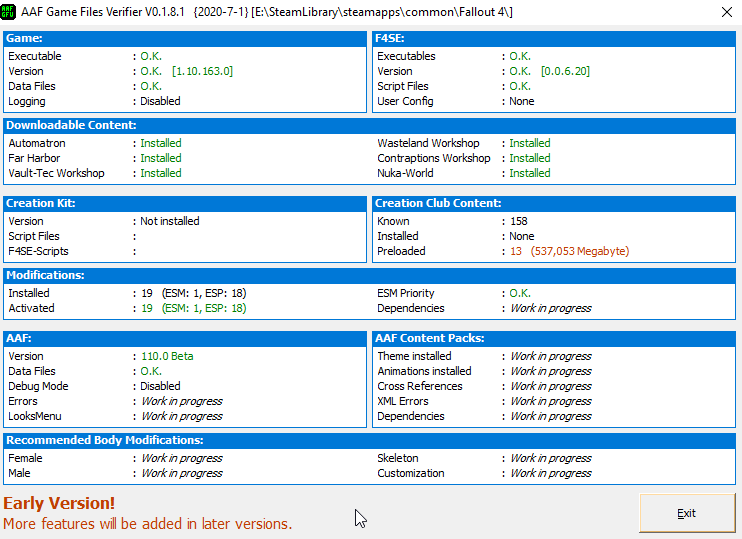Click the Modifications header

369,275
